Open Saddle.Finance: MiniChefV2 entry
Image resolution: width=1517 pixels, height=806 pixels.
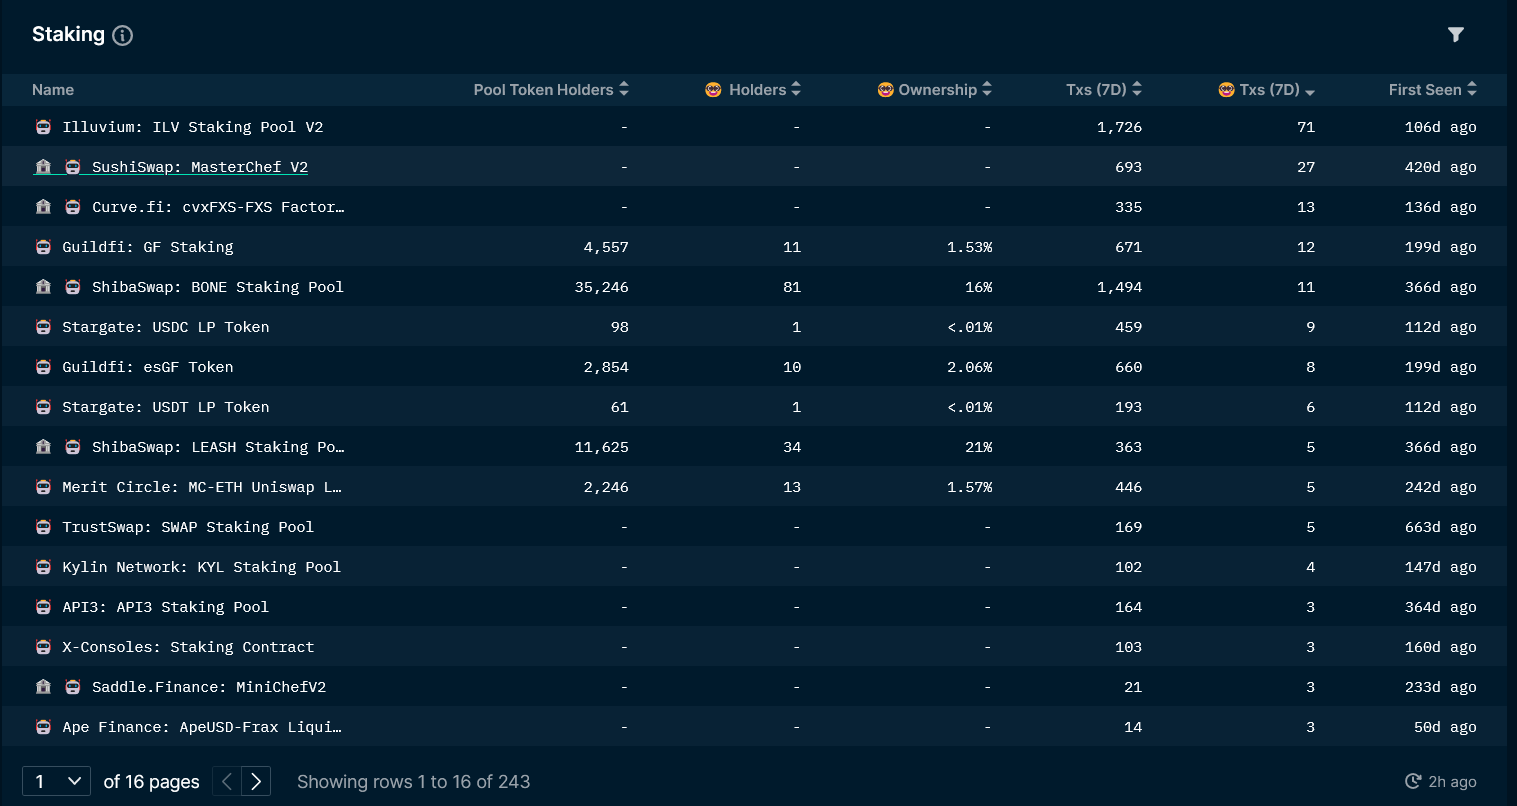[209, 687]
